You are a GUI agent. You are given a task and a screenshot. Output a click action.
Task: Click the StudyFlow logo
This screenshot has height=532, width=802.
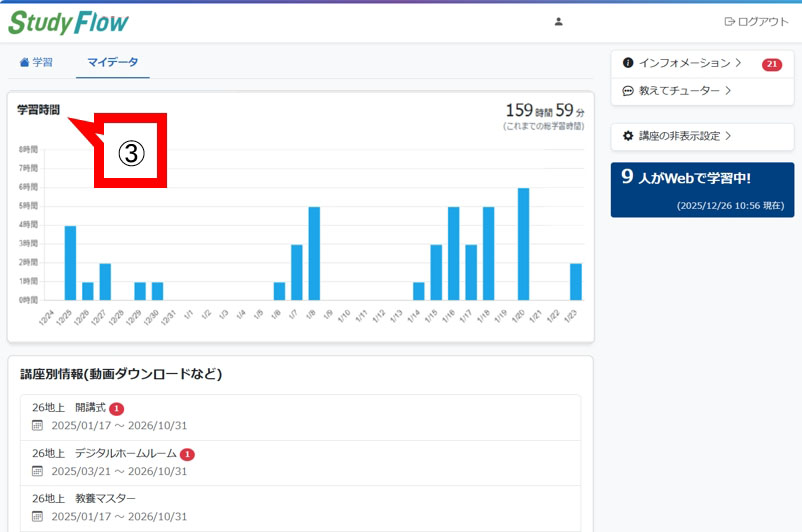coord(68,22)
